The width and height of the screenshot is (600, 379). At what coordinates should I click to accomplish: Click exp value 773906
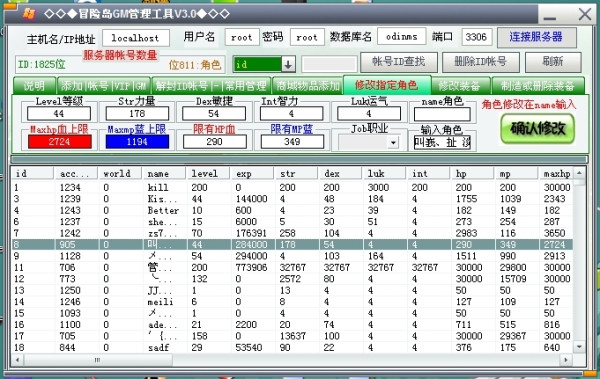click(251, 267)
